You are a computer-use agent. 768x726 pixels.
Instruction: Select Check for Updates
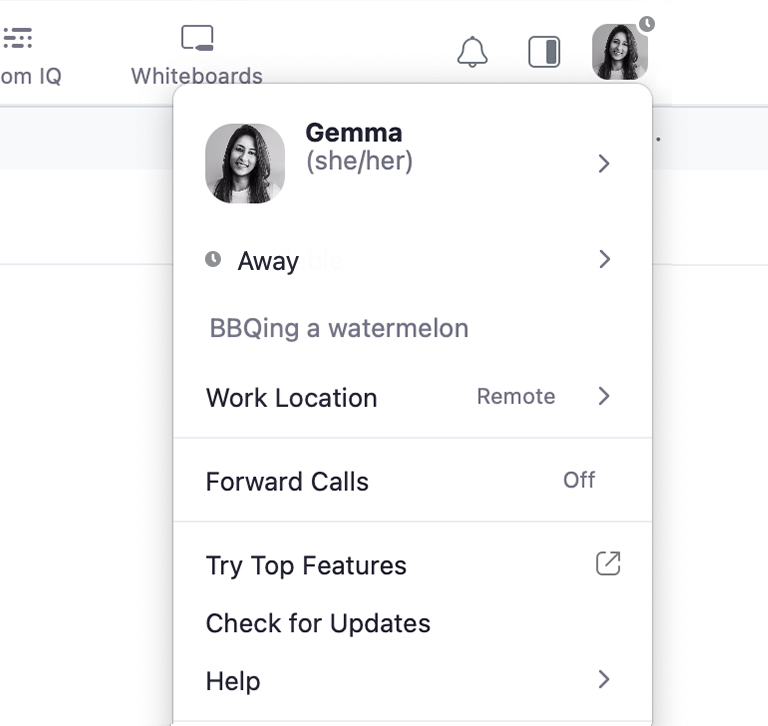[x=412, y=623]
